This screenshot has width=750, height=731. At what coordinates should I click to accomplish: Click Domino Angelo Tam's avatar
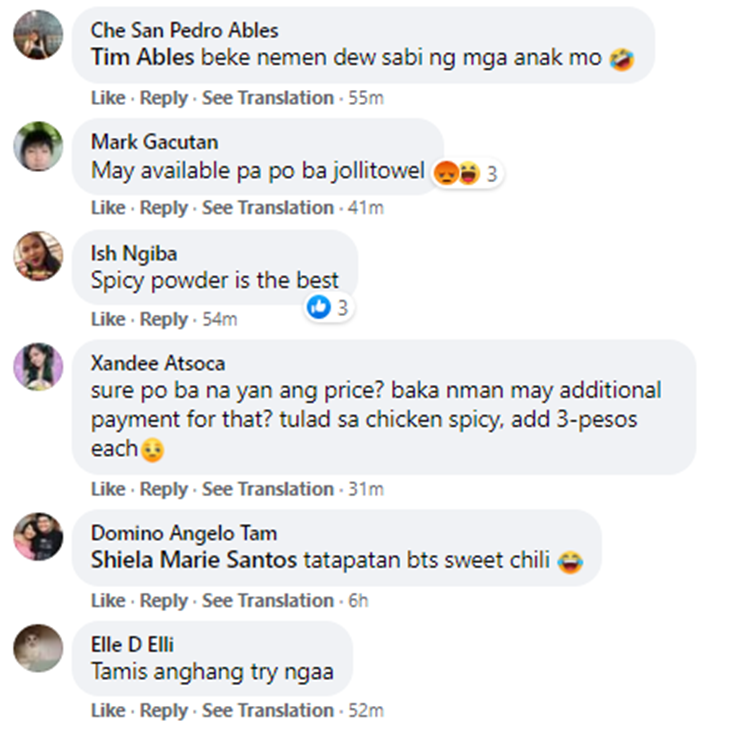click(x=38, y=537)
